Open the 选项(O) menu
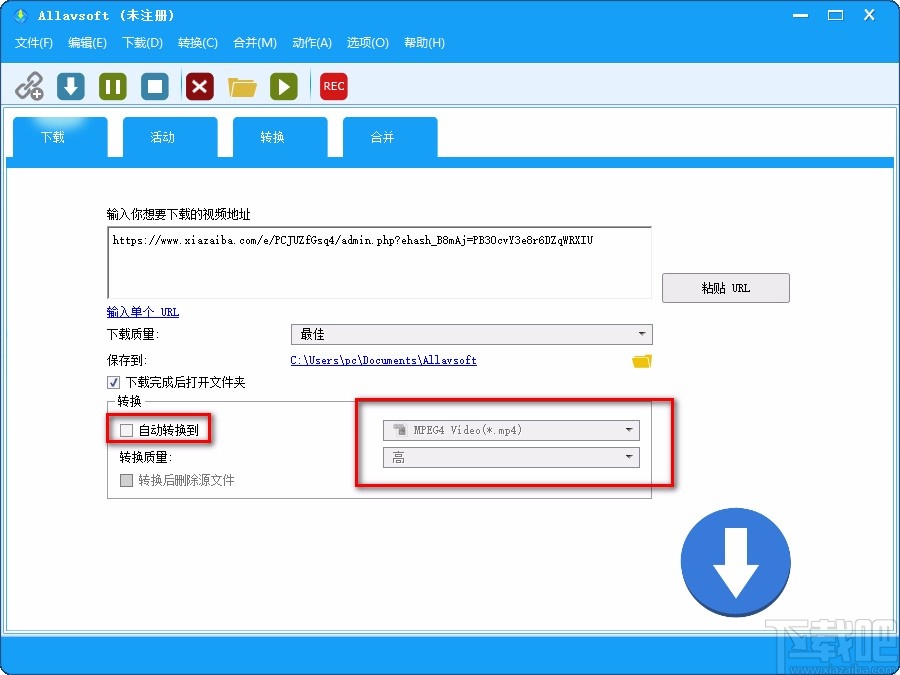900x675 pixels. coord(366,43)
